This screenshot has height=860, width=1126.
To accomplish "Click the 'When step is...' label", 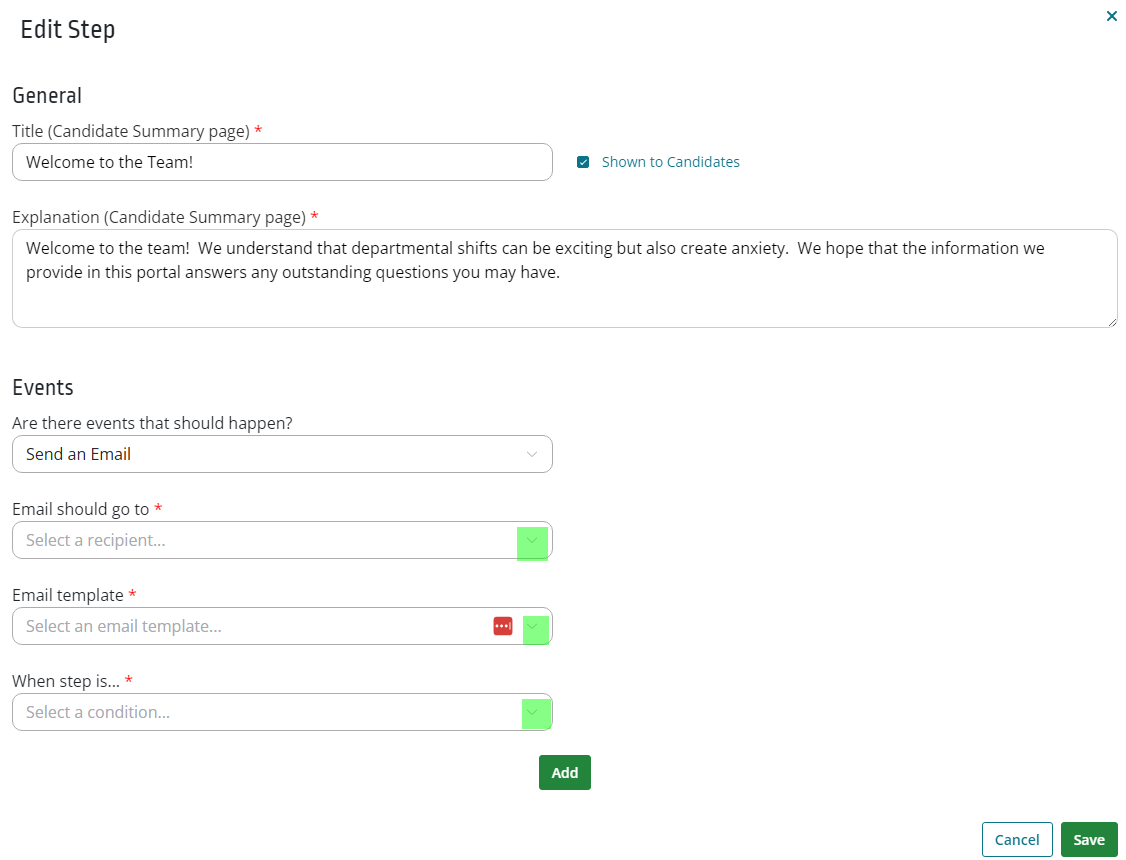I will (66, 681).
